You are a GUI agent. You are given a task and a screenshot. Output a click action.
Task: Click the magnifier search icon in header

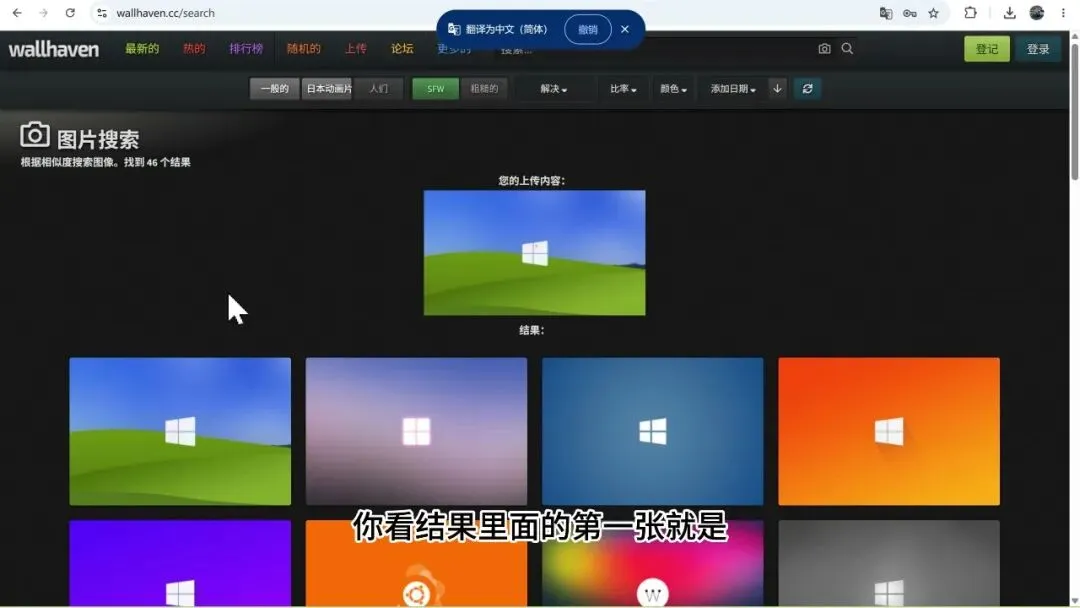pyautogui.click(x=847, y=49)
